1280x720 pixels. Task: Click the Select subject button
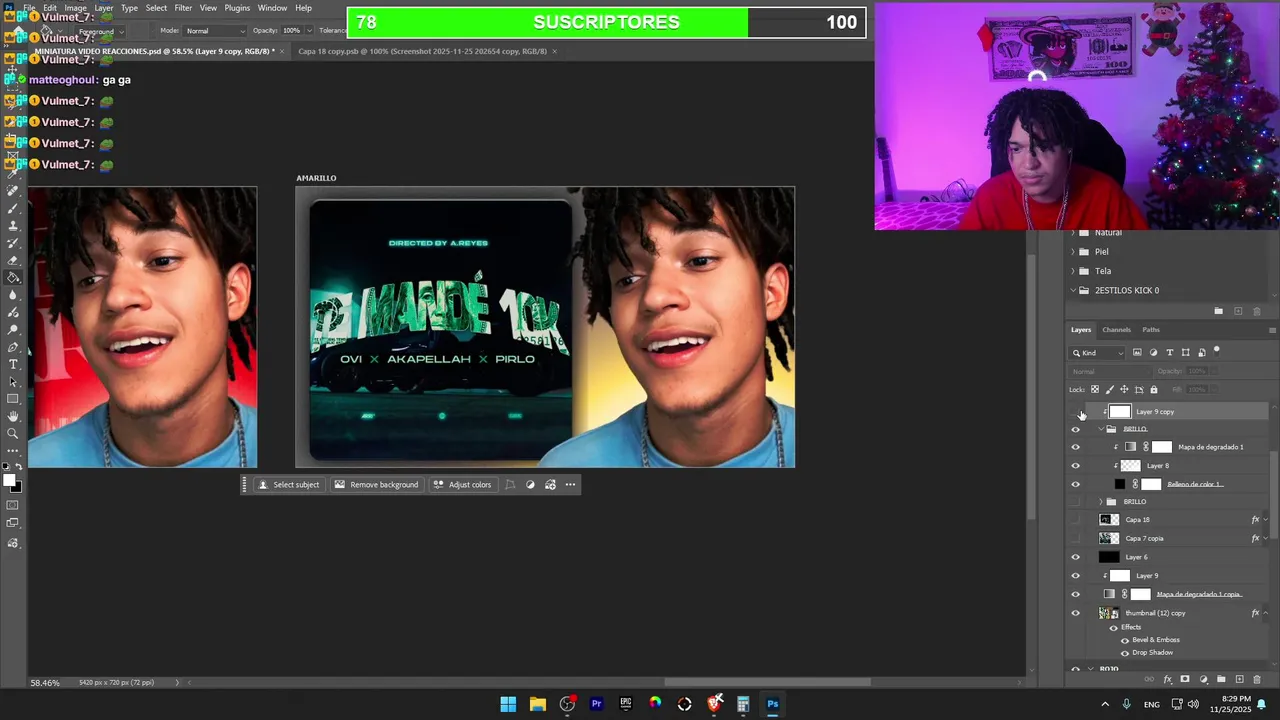[289, 485]
